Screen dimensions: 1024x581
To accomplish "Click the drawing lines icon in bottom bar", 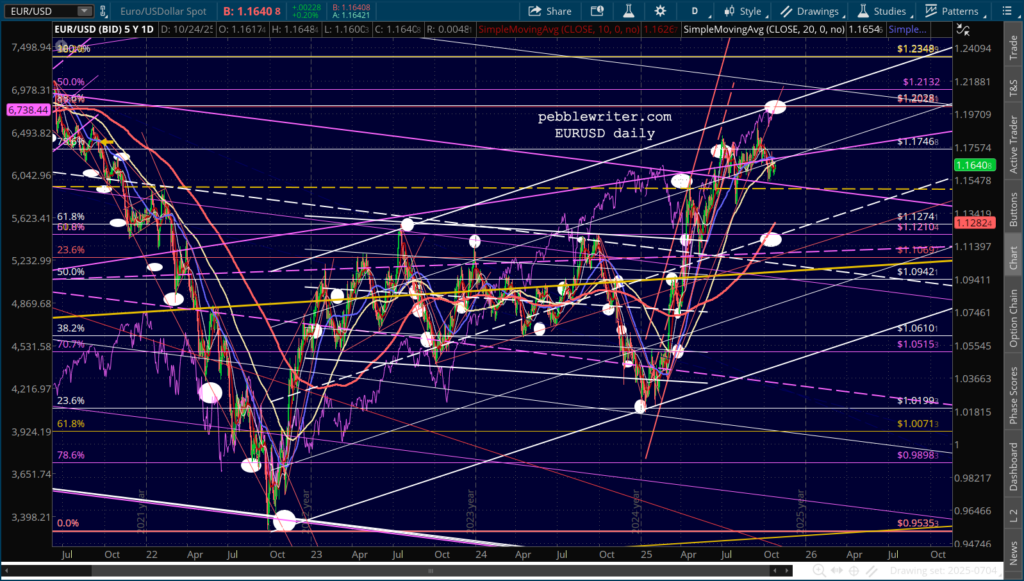I will [871, 571].
